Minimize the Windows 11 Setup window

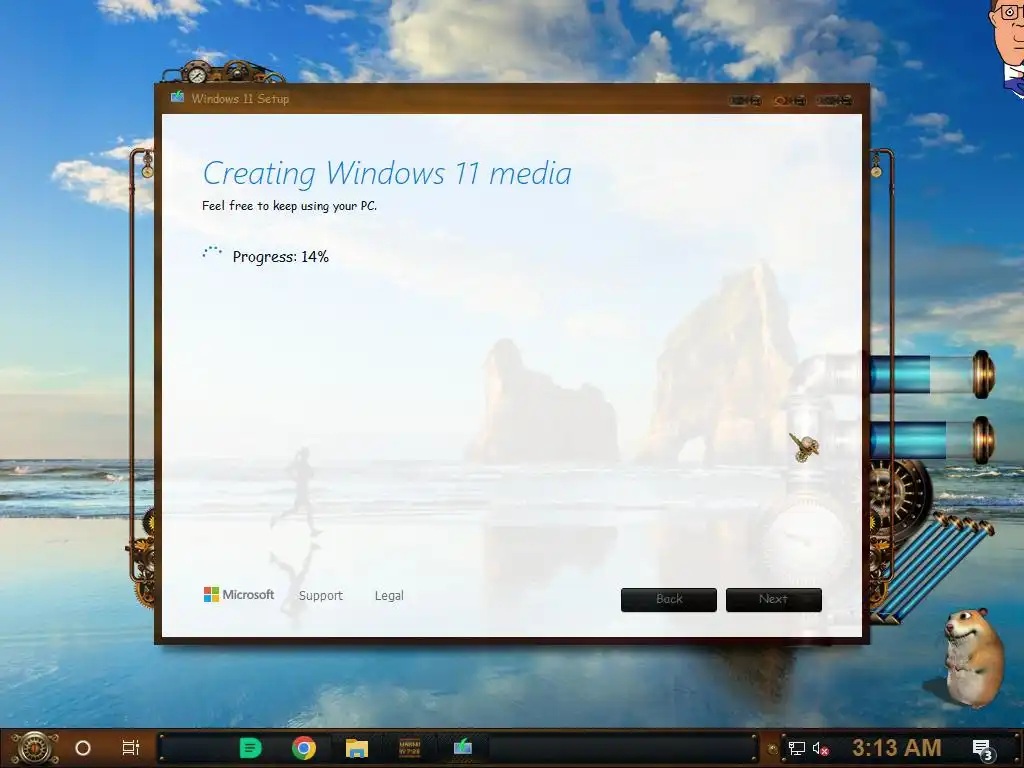pyautogui.click(x=745, y=101)
